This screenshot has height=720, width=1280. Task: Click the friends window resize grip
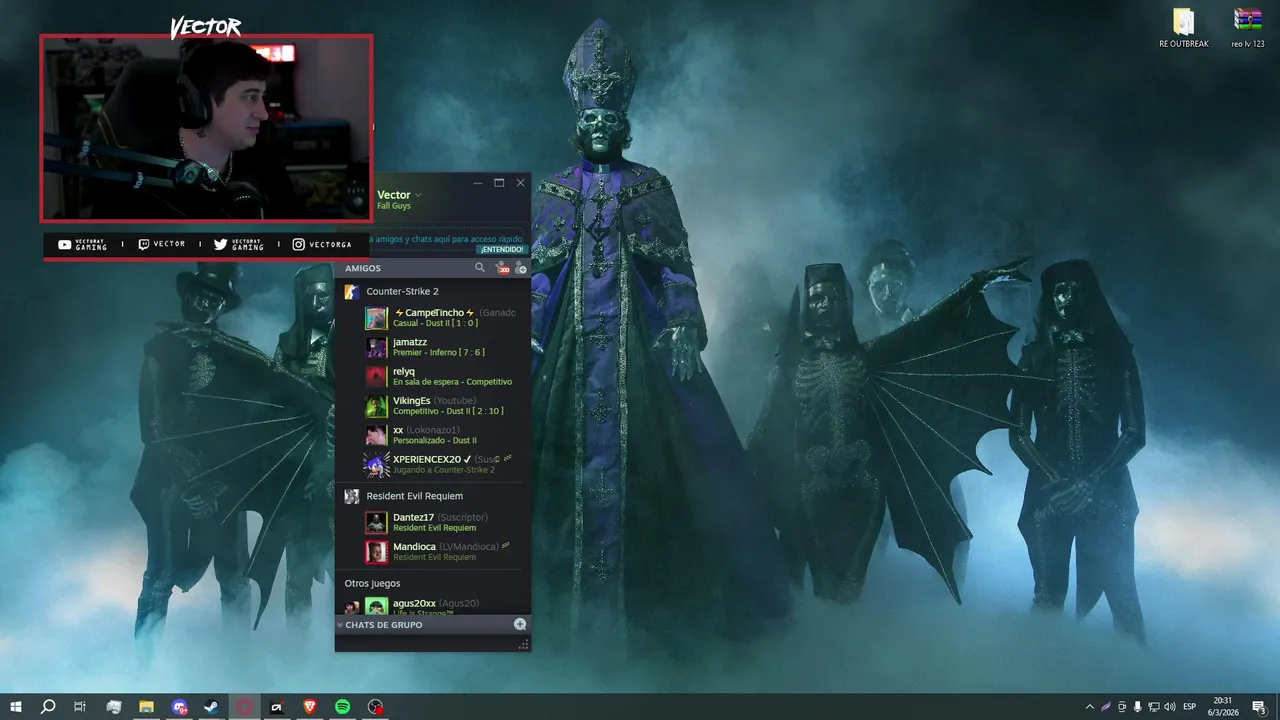point(523,646)
